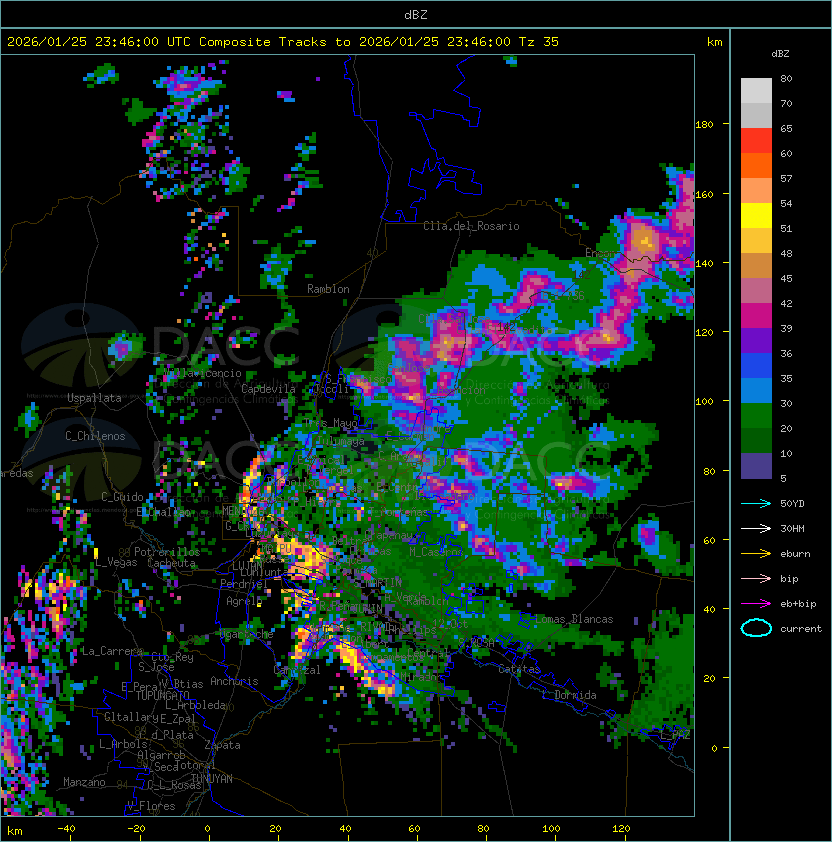Click the 'dBZ' title at the top
The height and width of the screenshot is (842, 832).
pos(416,15)
